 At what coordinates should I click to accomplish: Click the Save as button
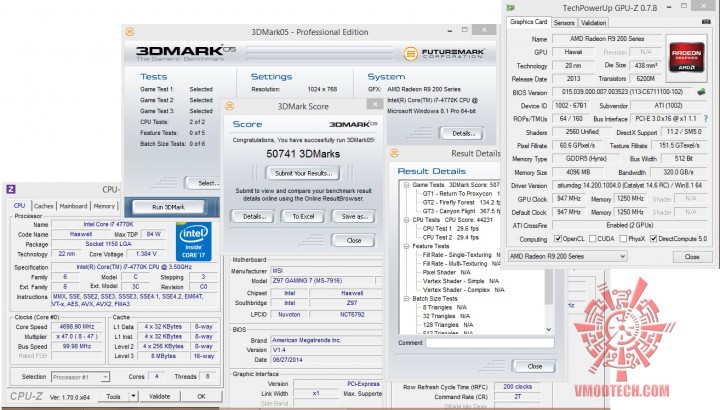coord(354,216)
